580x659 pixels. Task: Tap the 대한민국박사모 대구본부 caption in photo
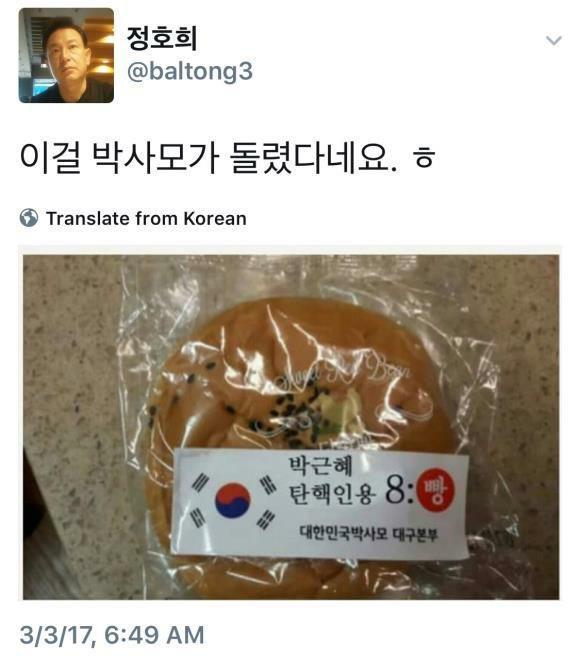(x=368, y=534)
